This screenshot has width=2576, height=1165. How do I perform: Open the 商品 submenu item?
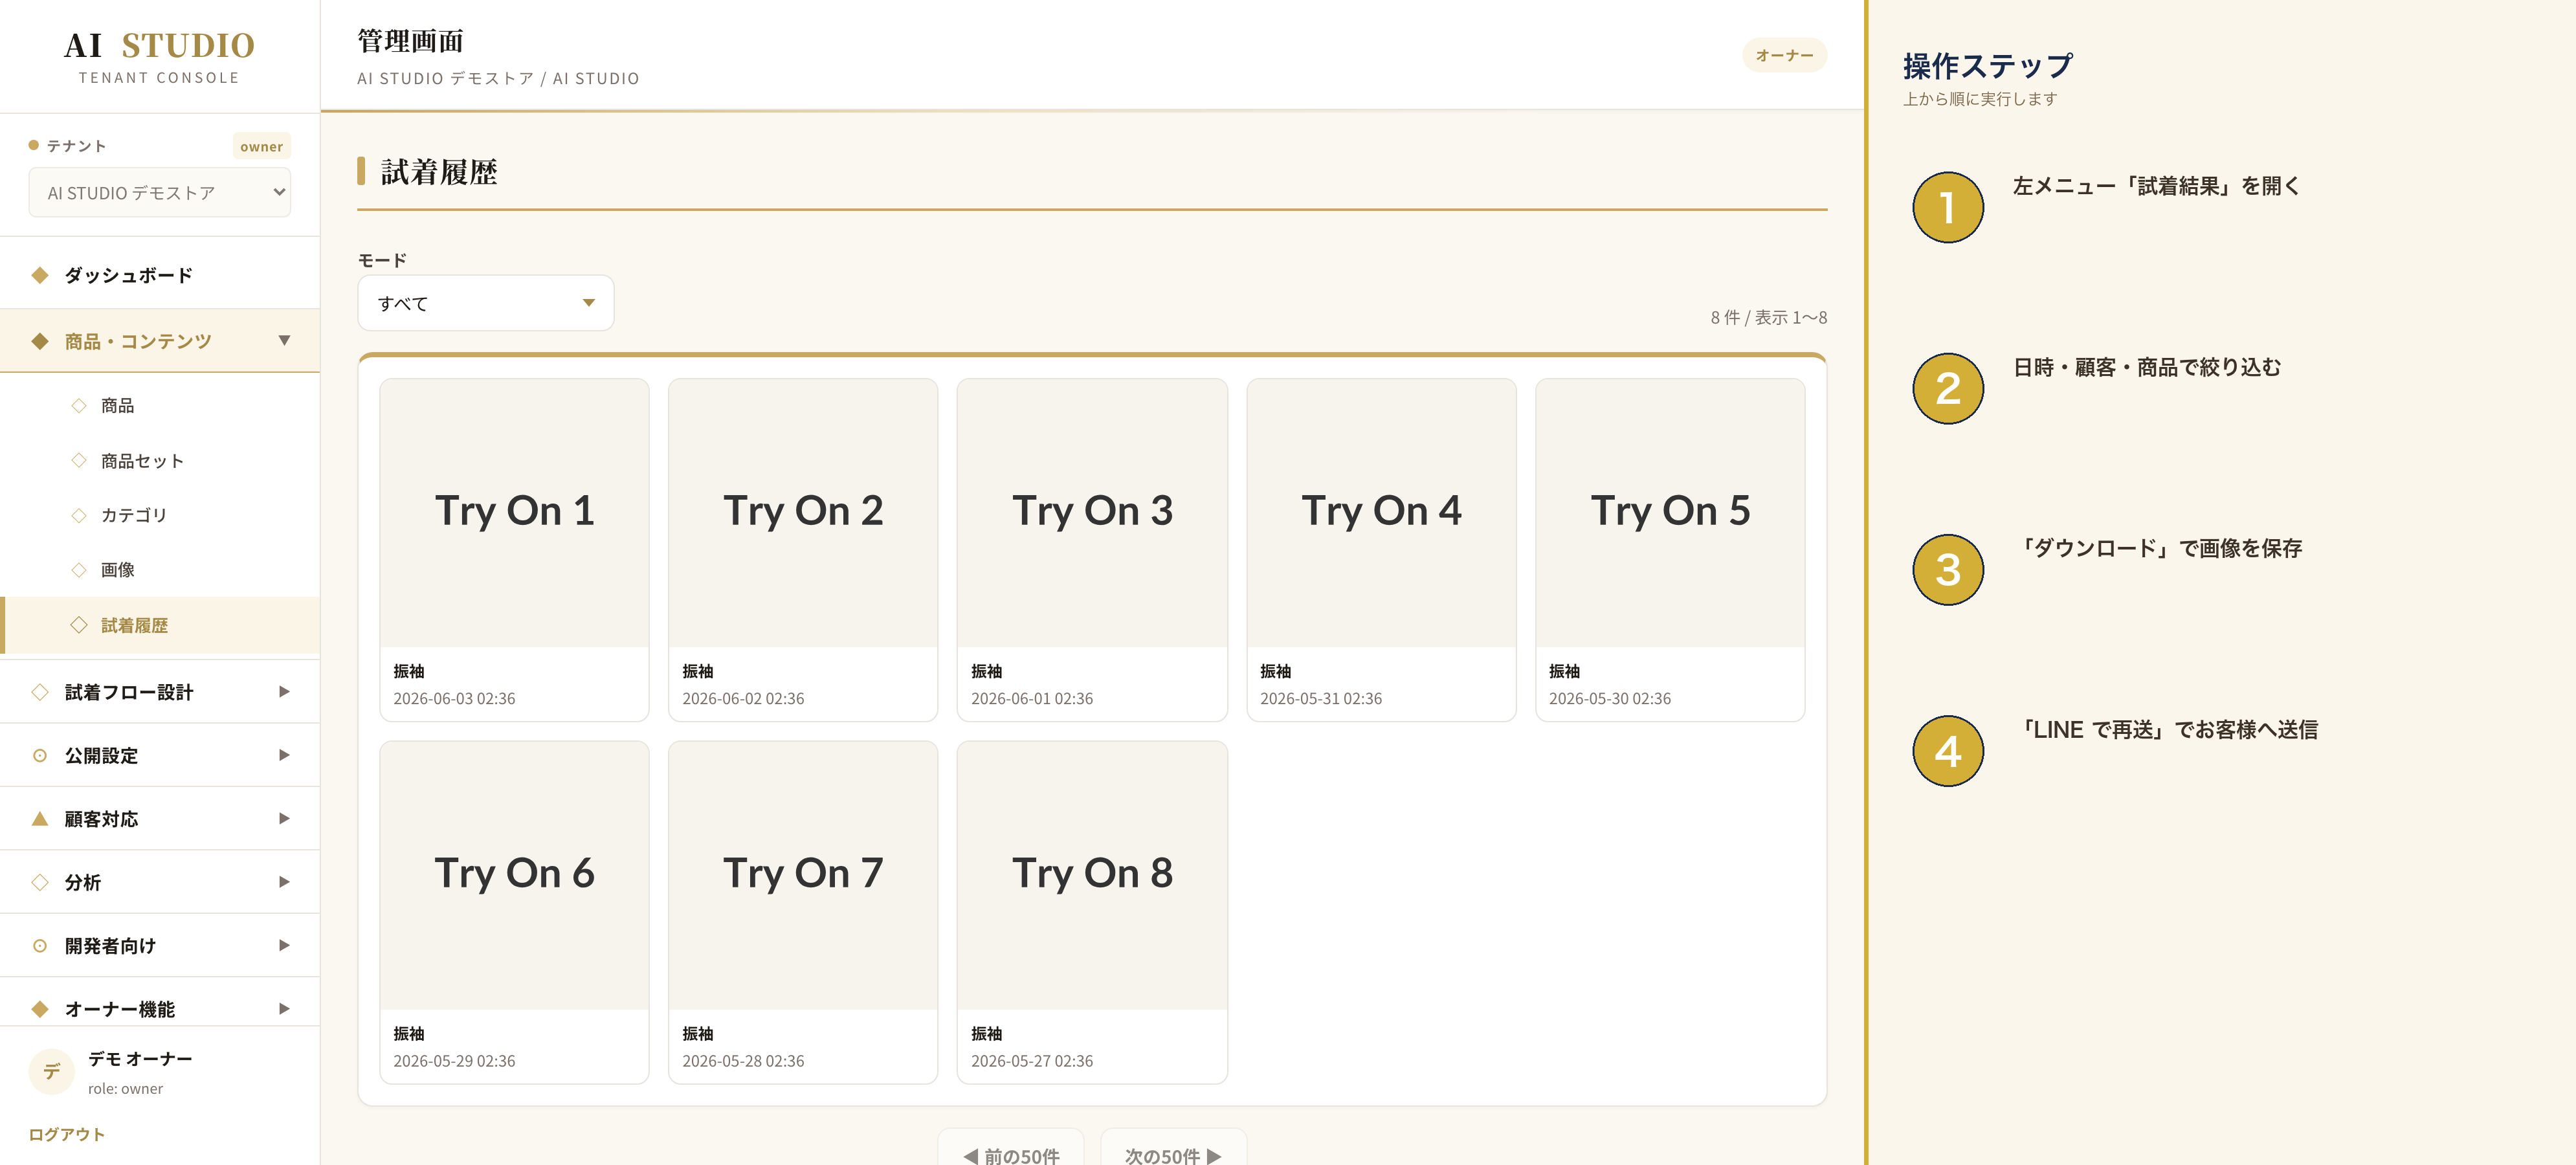click(160, 405)
